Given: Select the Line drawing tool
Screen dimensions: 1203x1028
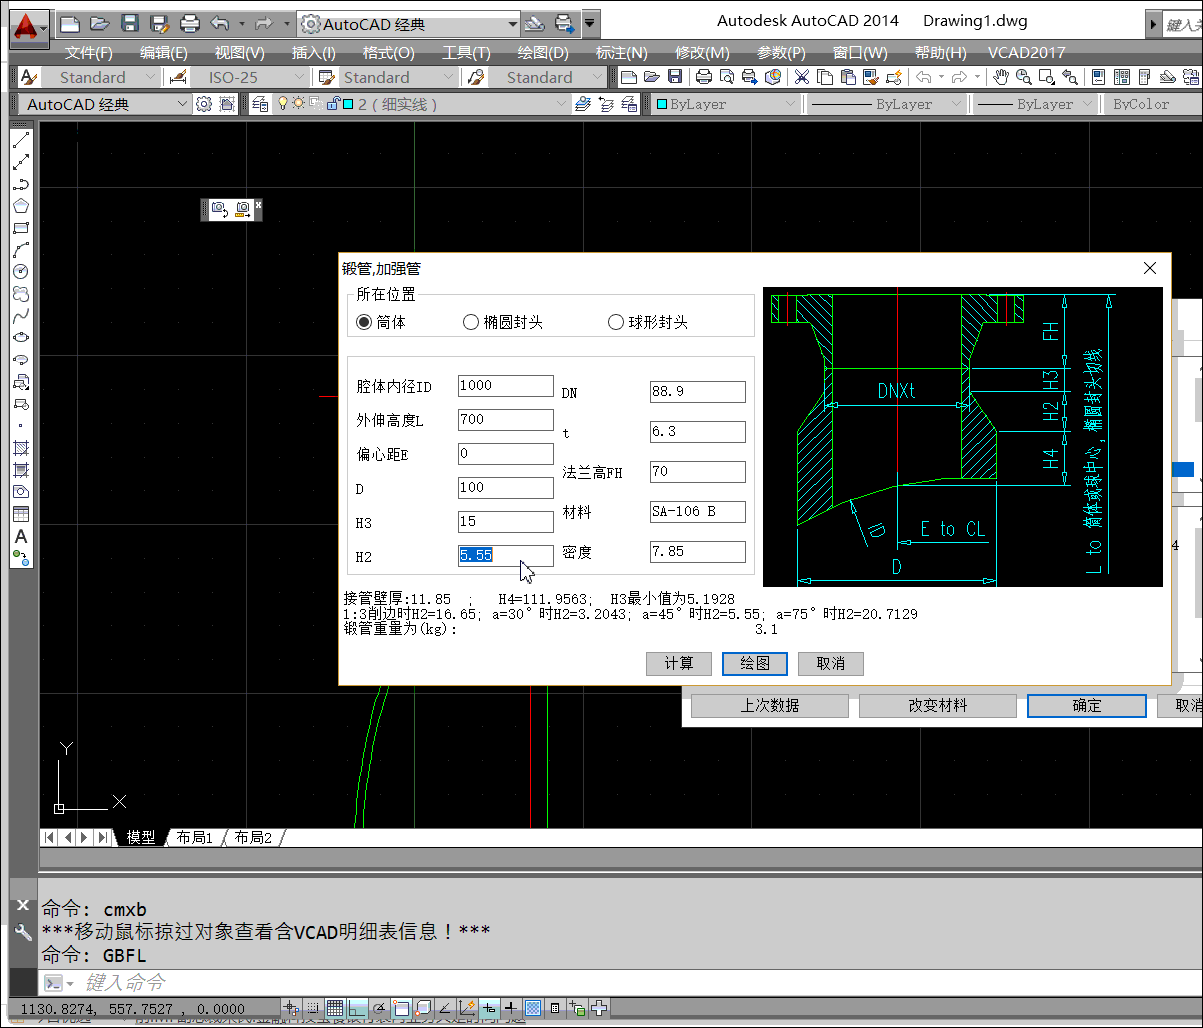Looking at the screenshot, I should tap(20, 141).
